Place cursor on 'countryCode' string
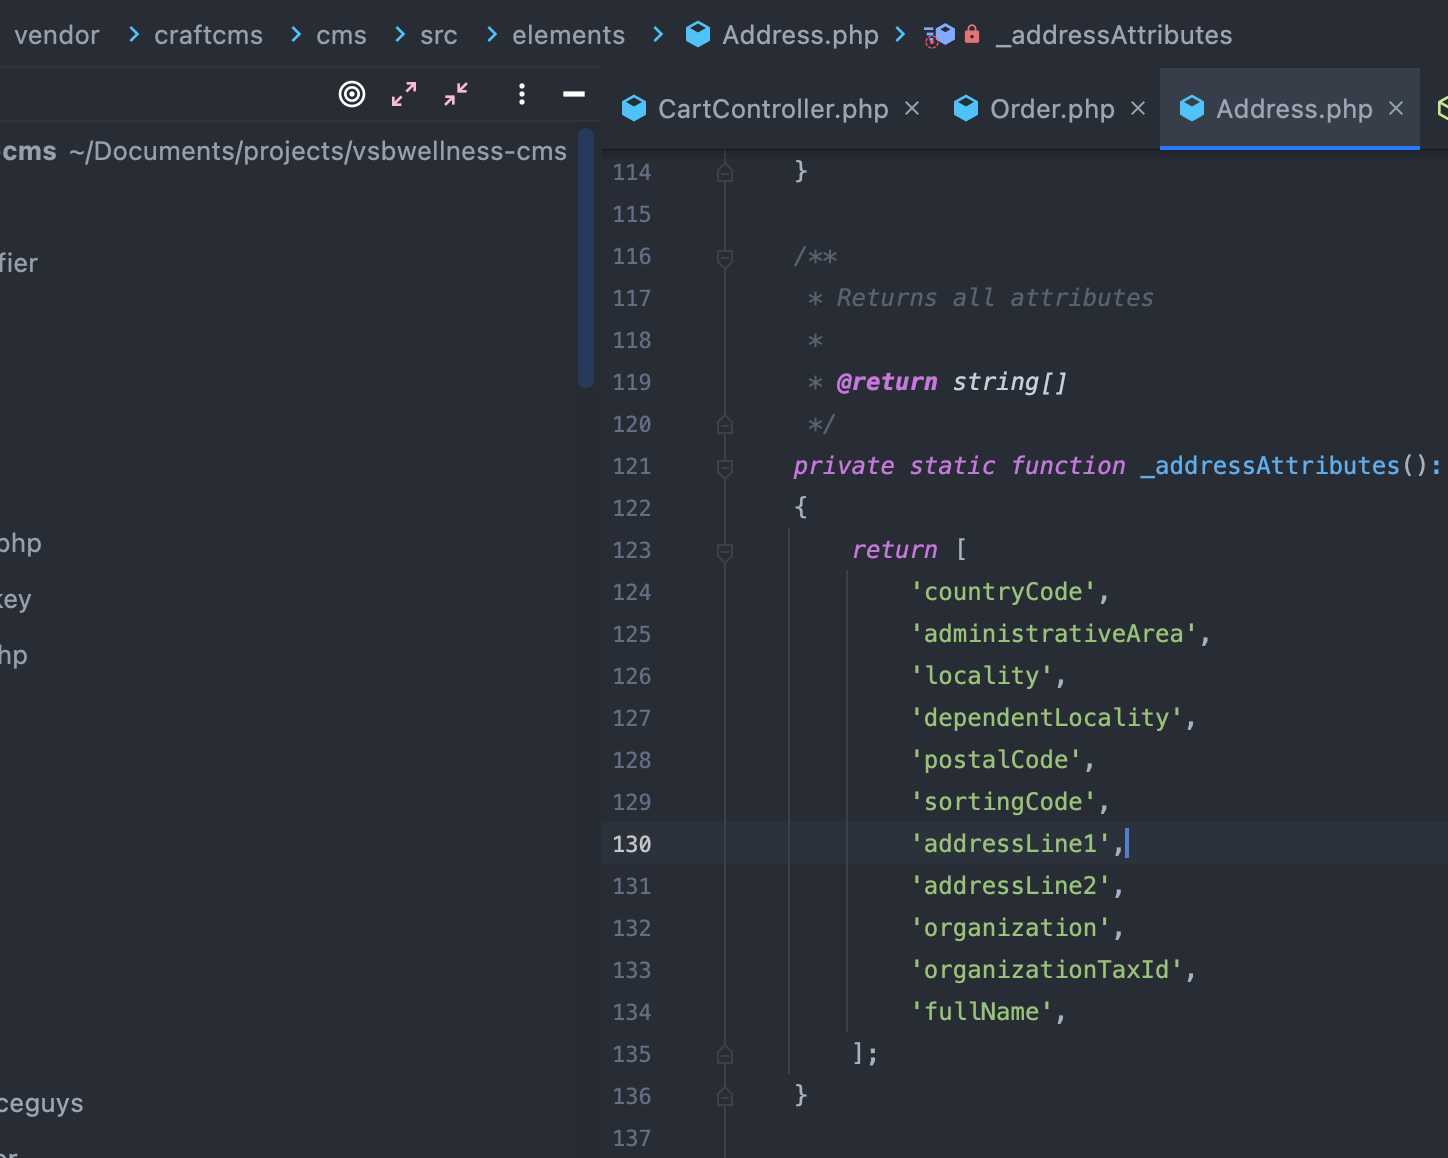Screen dimensions: 1448x1158 (1003, 592)
